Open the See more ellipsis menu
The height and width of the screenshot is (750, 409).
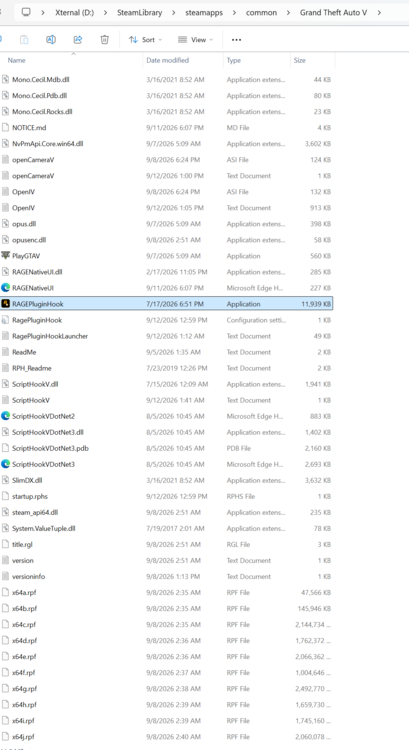pyautogui.click(x=236, y=40)
